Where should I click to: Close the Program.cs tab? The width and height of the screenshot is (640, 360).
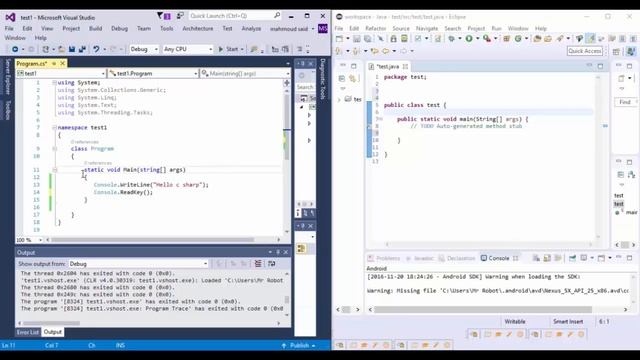coord(62,63)
